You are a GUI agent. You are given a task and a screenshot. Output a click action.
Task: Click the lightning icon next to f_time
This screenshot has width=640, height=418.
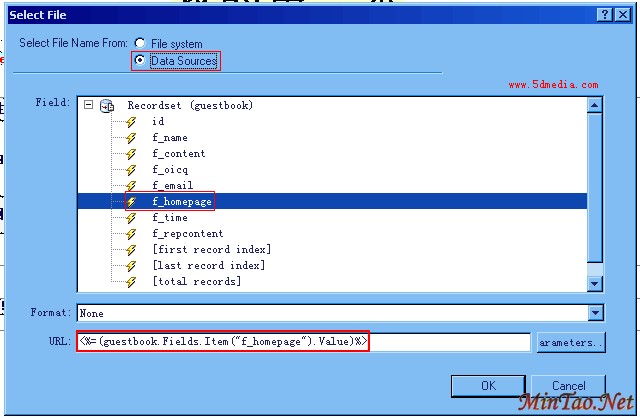[x=130, y=218]
